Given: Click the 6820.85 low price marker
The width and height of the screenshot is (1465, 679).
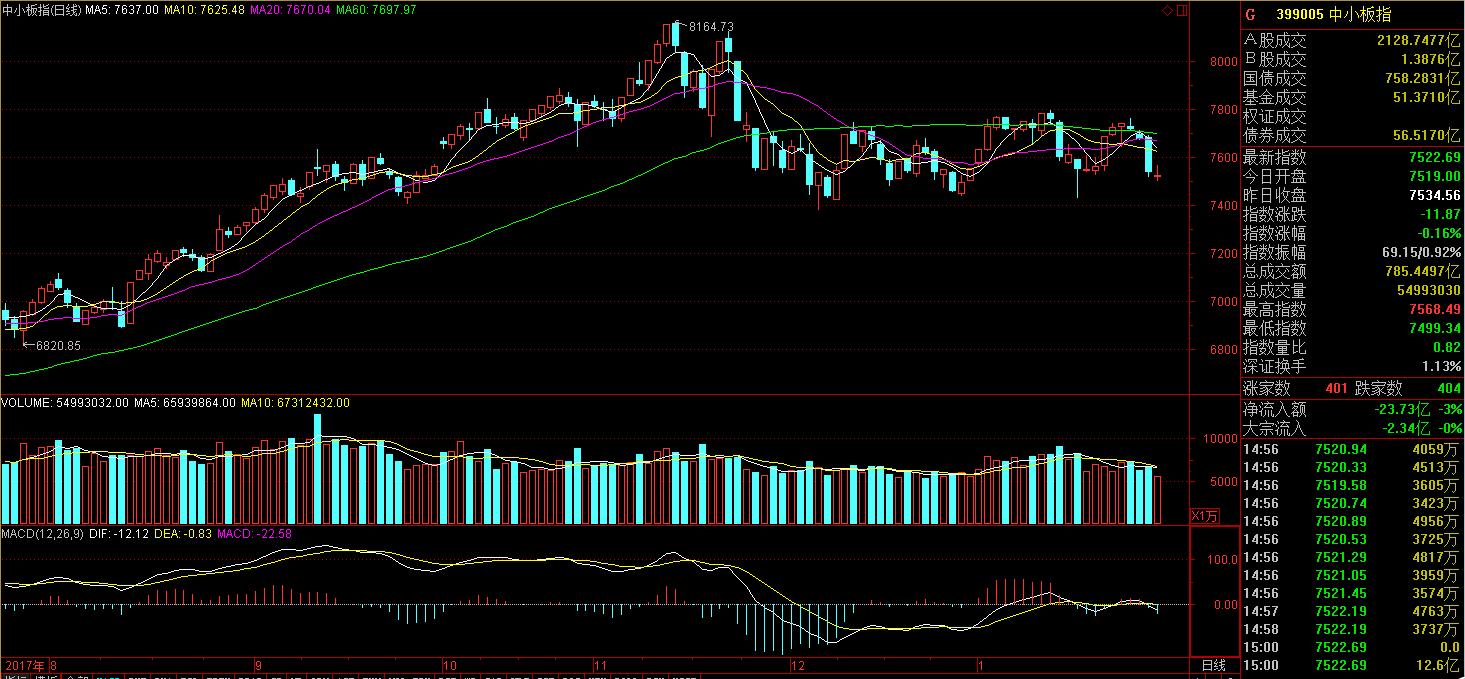Looking at the screenshot, I should tap(58, 345).
